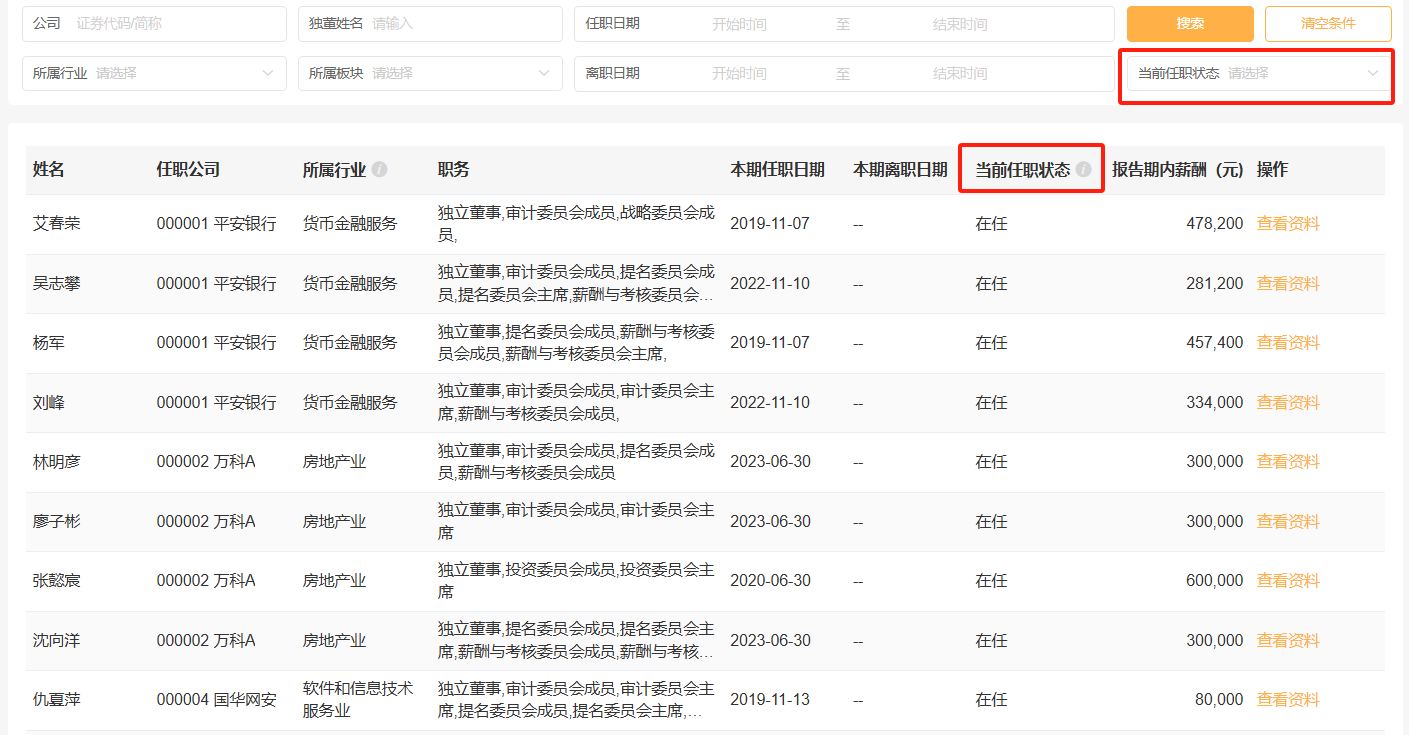The image size is (1409, 735).
Task: Focus the 公司 证券代码/简称 input field
Action: (154, 23)
